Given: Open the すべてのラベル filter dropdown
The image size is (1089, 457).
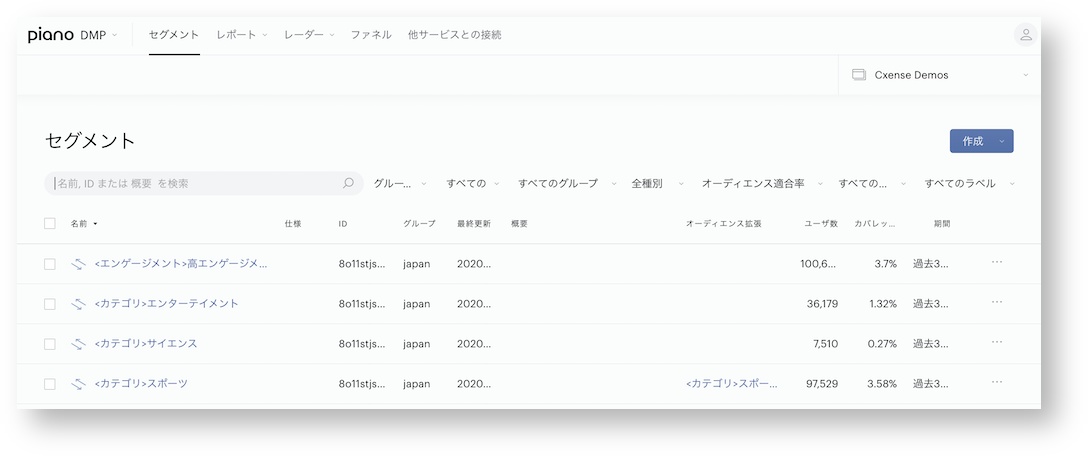Looking at the screenshot, I should pos(970,183).
